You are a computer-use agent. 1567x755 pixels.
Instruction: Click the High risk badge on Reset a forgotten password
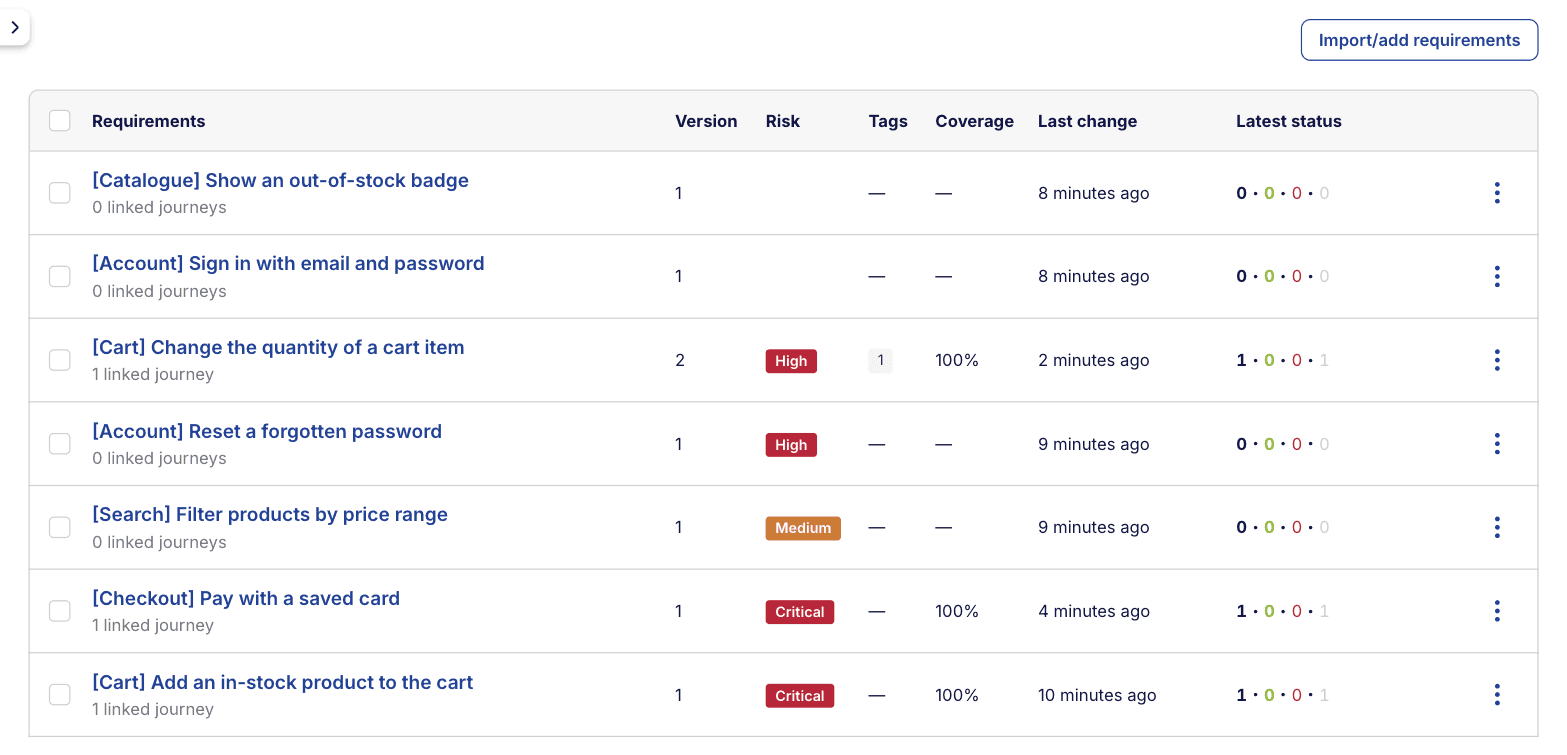[791, 445]
